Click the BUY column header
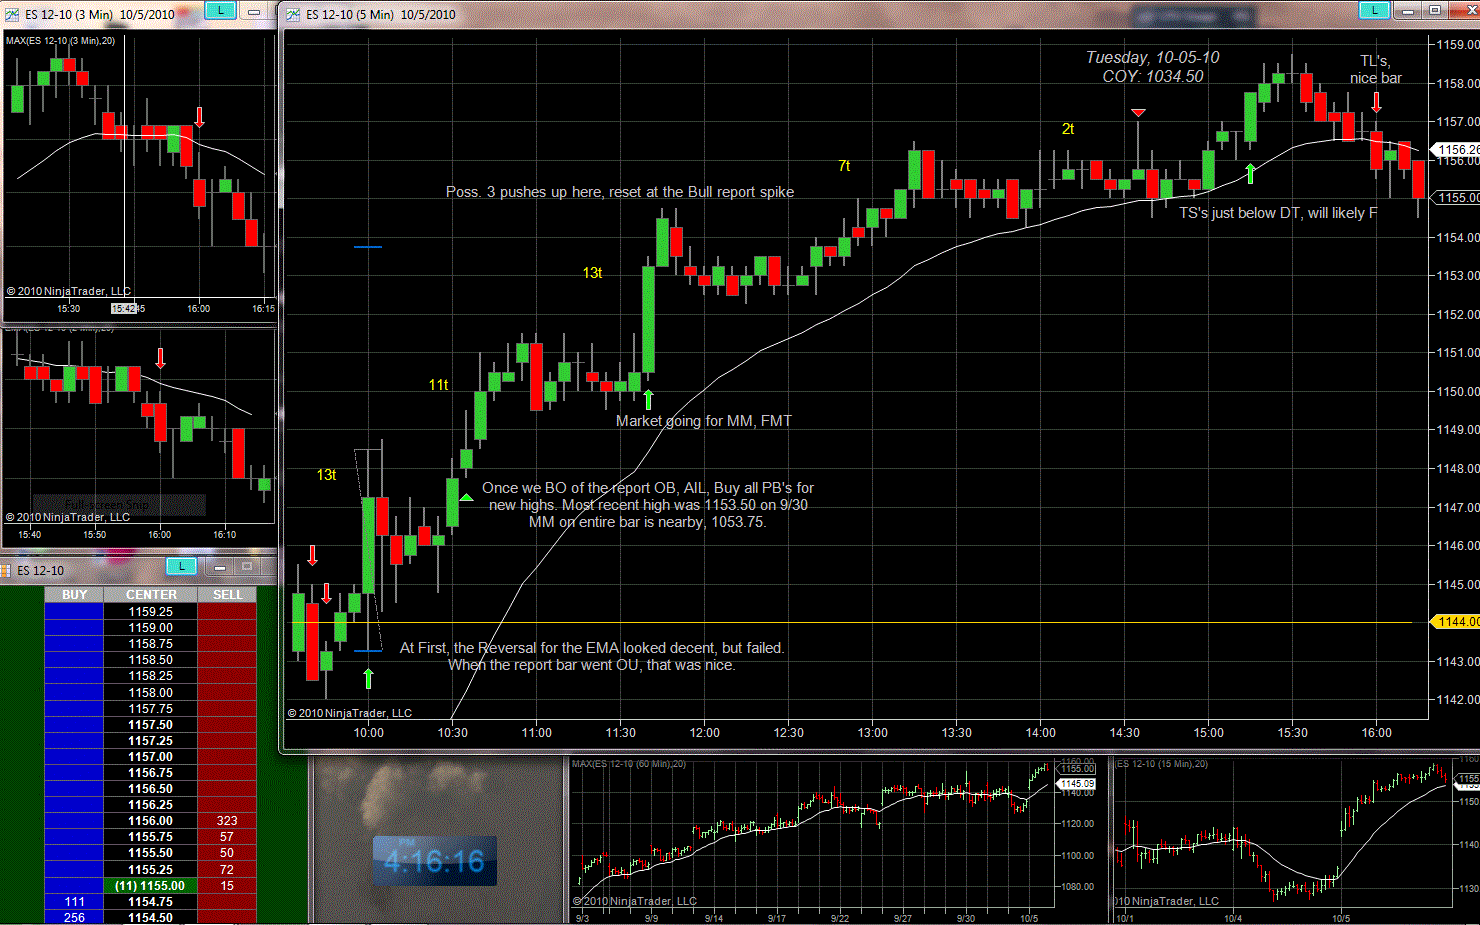The width and height of the screenshot is (1480, 925). coord(75,595)
